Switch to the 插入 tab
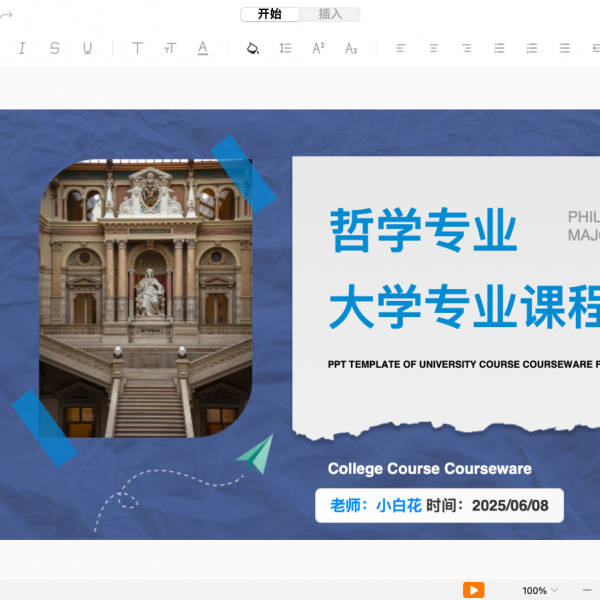This screenshot has width=600, height=600. pyautogui.click(x=330, y=14)
